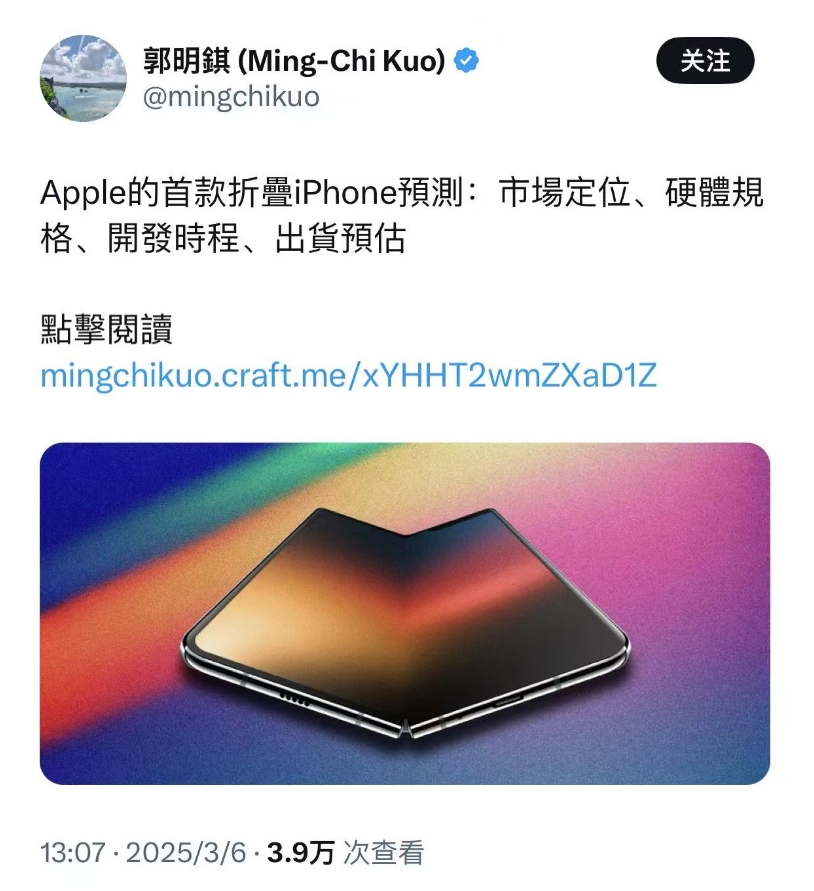
Task: Open the foldable iPhone image preview
Action: click(x=405, y=613)
